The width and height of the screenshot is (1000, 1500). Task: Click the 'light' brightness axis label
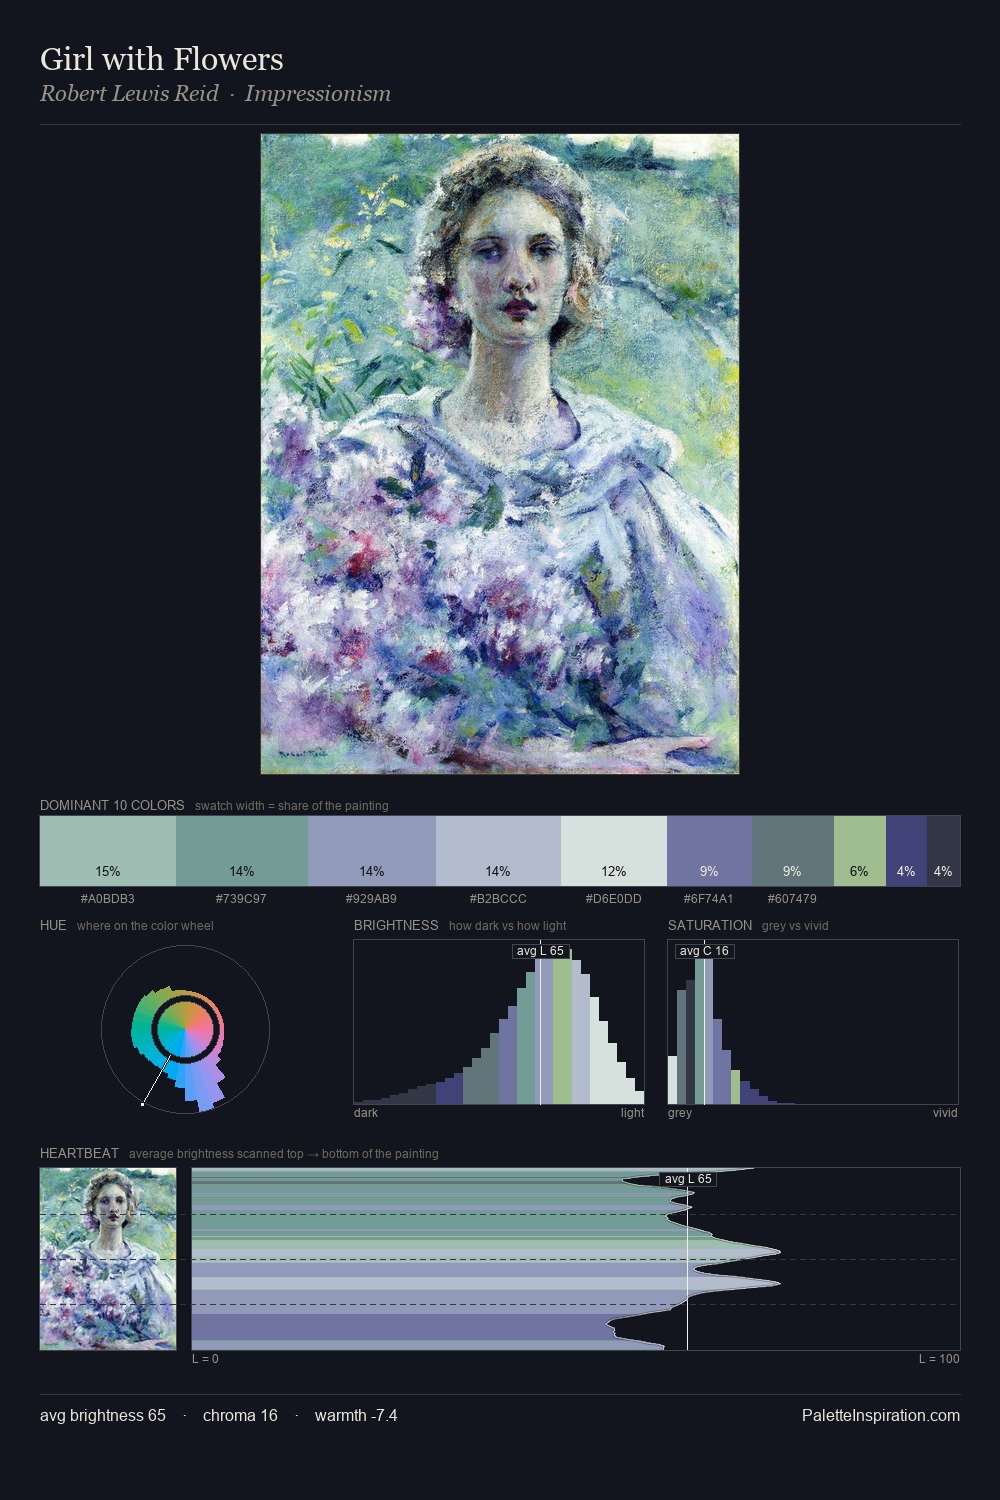632,1112
